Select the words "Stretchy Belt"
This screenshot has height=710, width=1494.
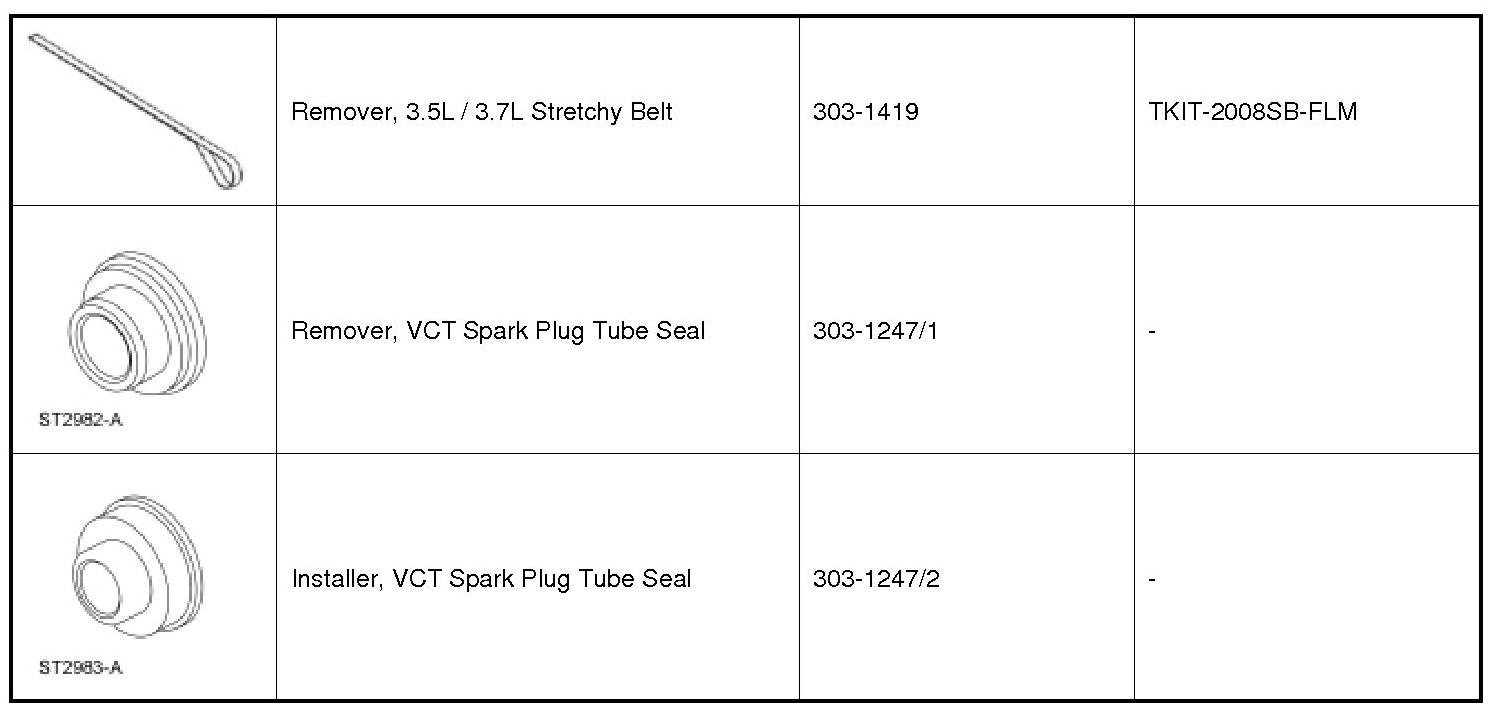click(601, 111)
